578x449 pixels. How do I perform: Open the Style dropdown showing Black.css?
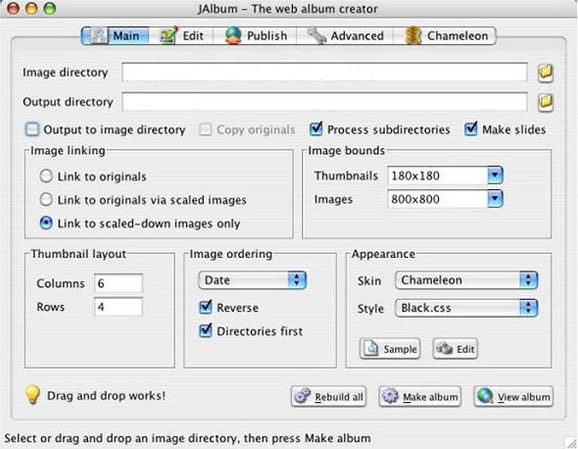tap(466, 308)
